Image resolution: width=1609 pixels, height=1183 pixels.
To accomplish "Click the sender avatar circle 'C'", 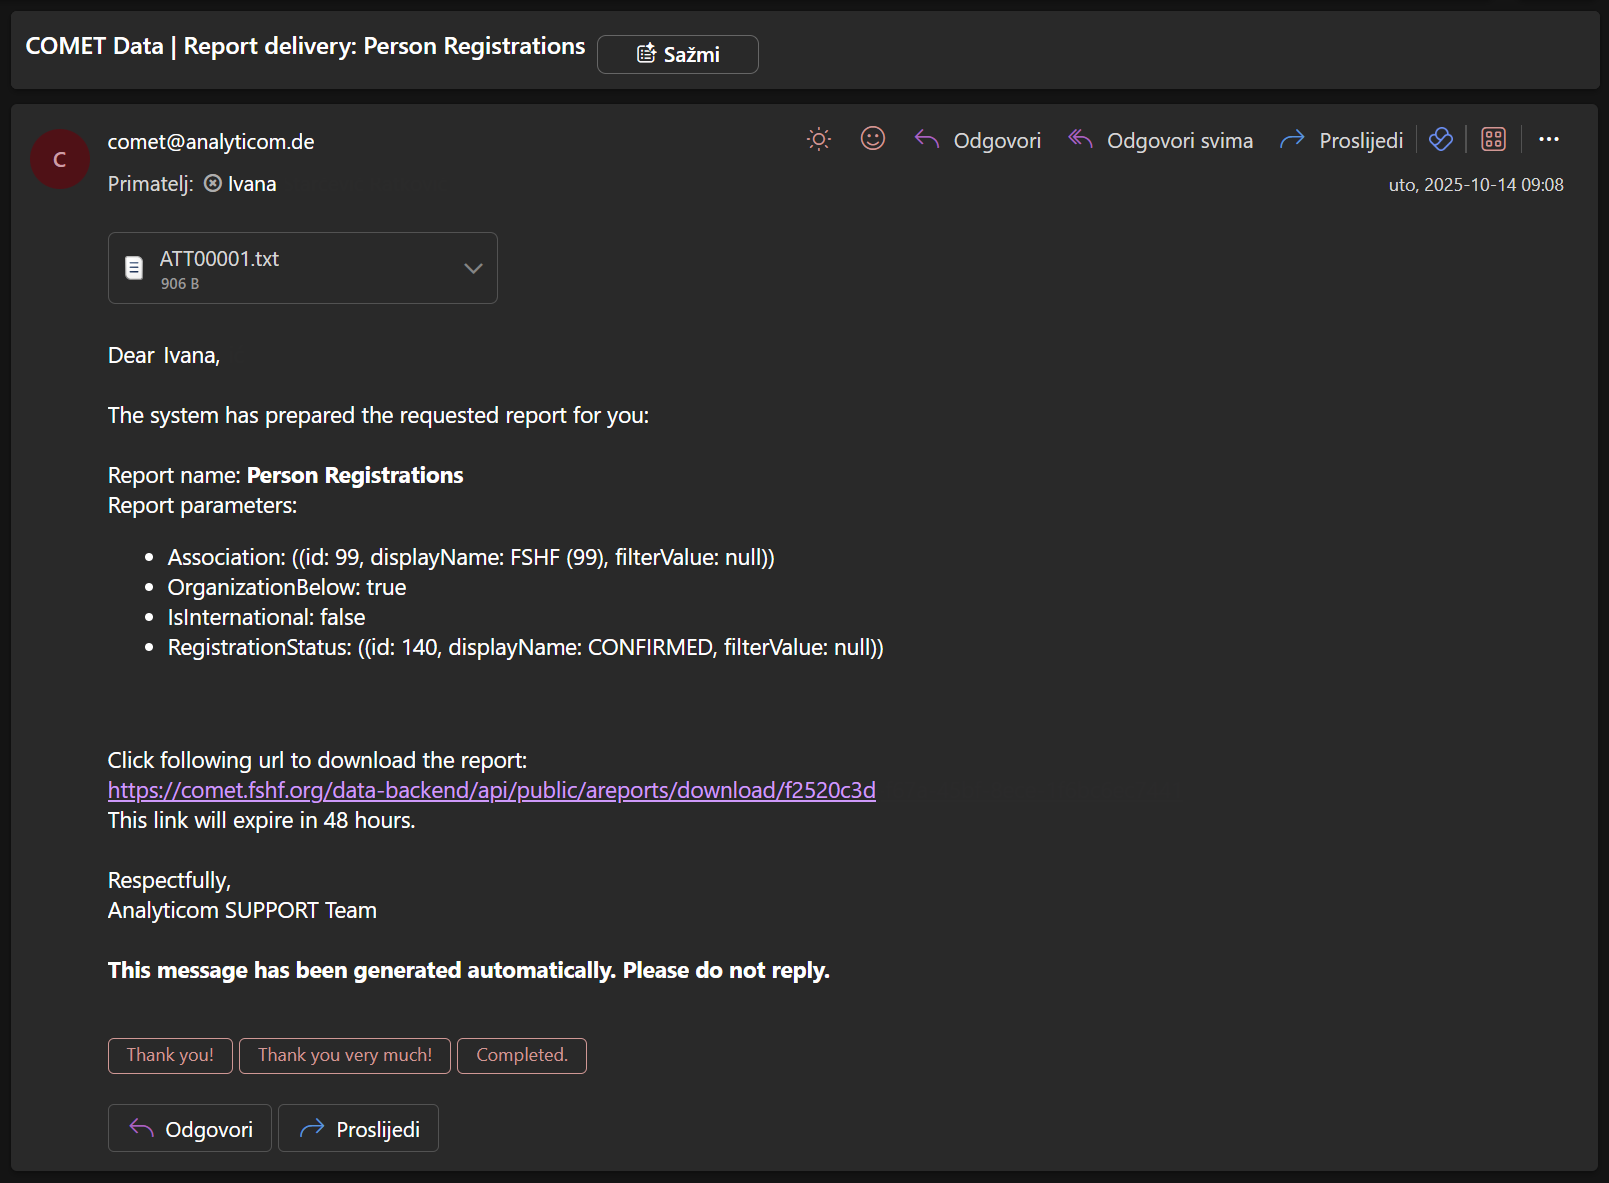I will tap(60, 159).
